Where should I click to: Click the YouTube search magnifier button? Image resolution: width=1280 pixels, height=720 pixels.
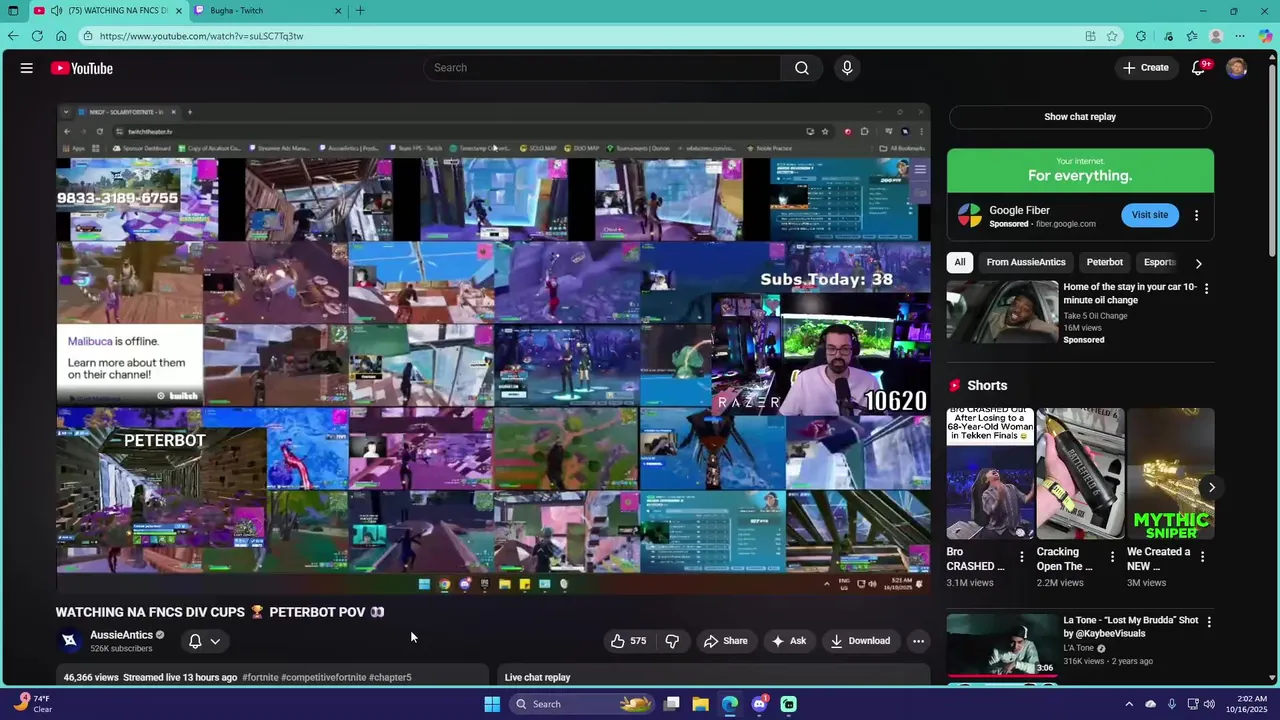point(802,68)
